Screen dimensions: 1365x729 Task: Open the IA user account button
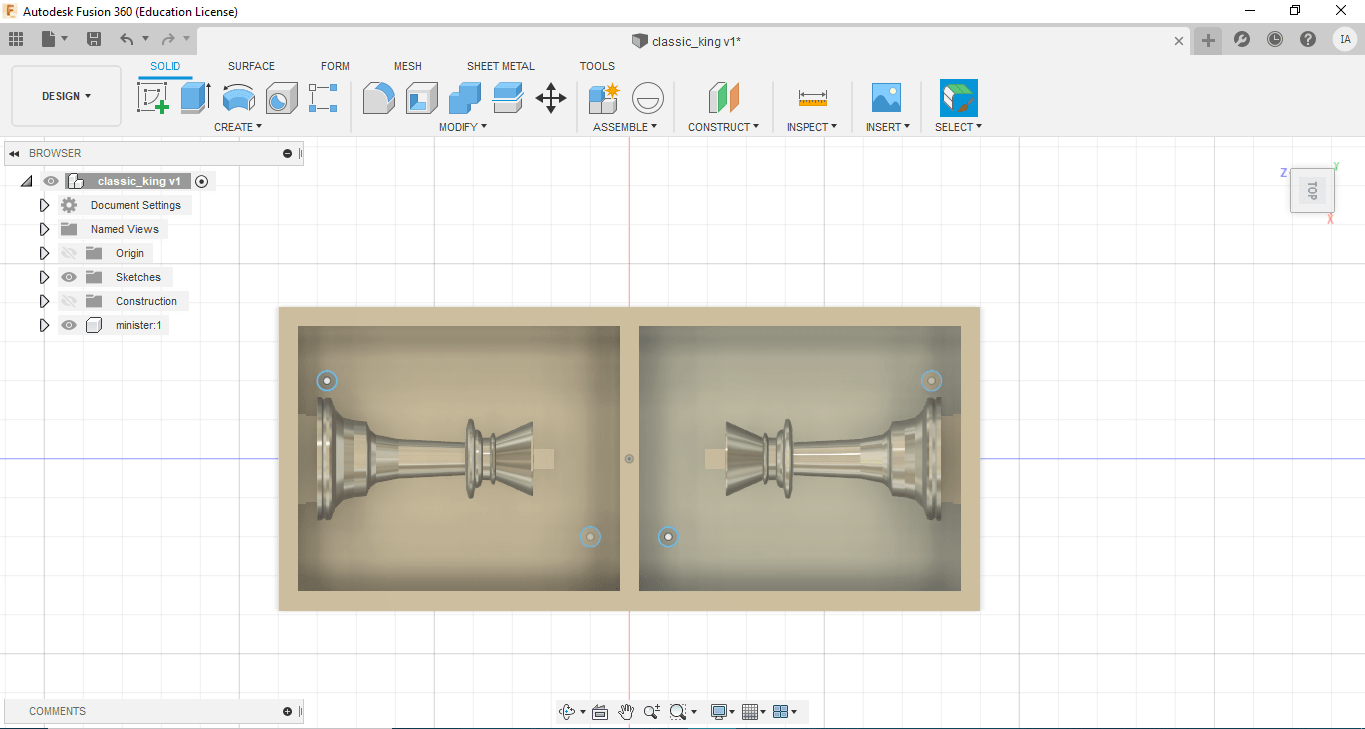click(1345, 39)
